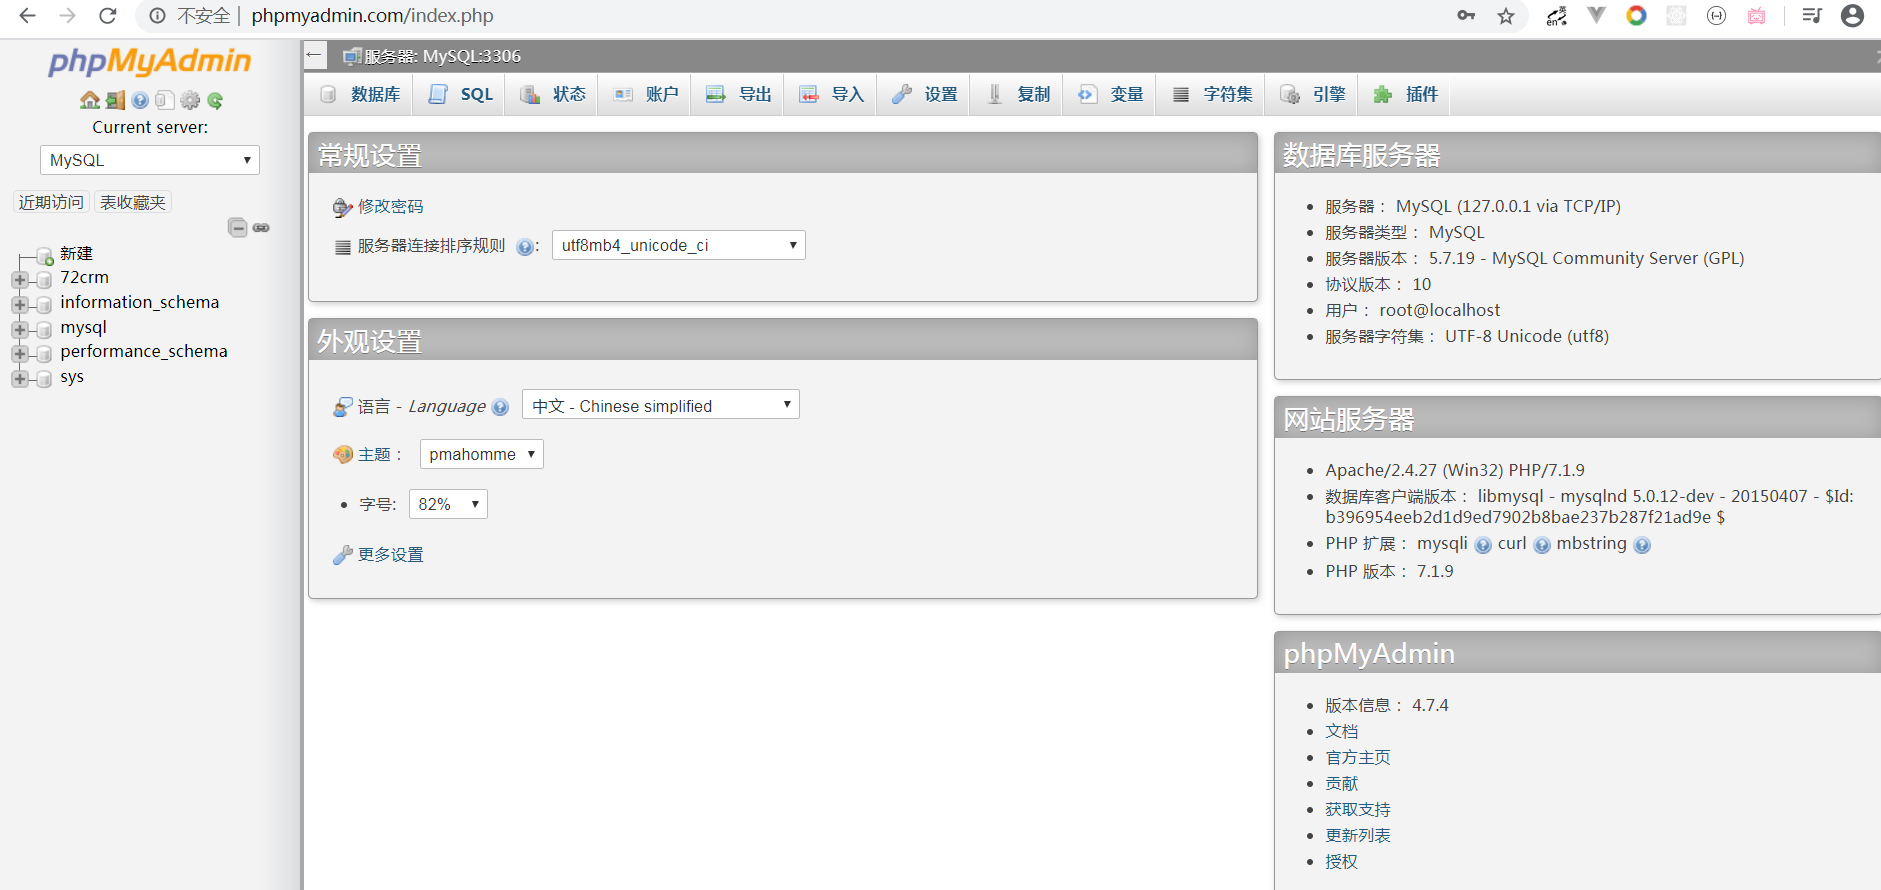Open the 设置 (Settings) tab

click(924, 94)
